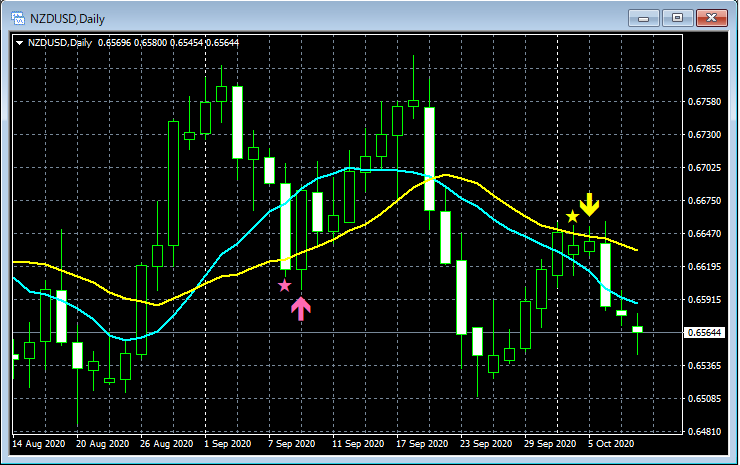
Task: Select the yellow star marker
Action: (572, 216)
